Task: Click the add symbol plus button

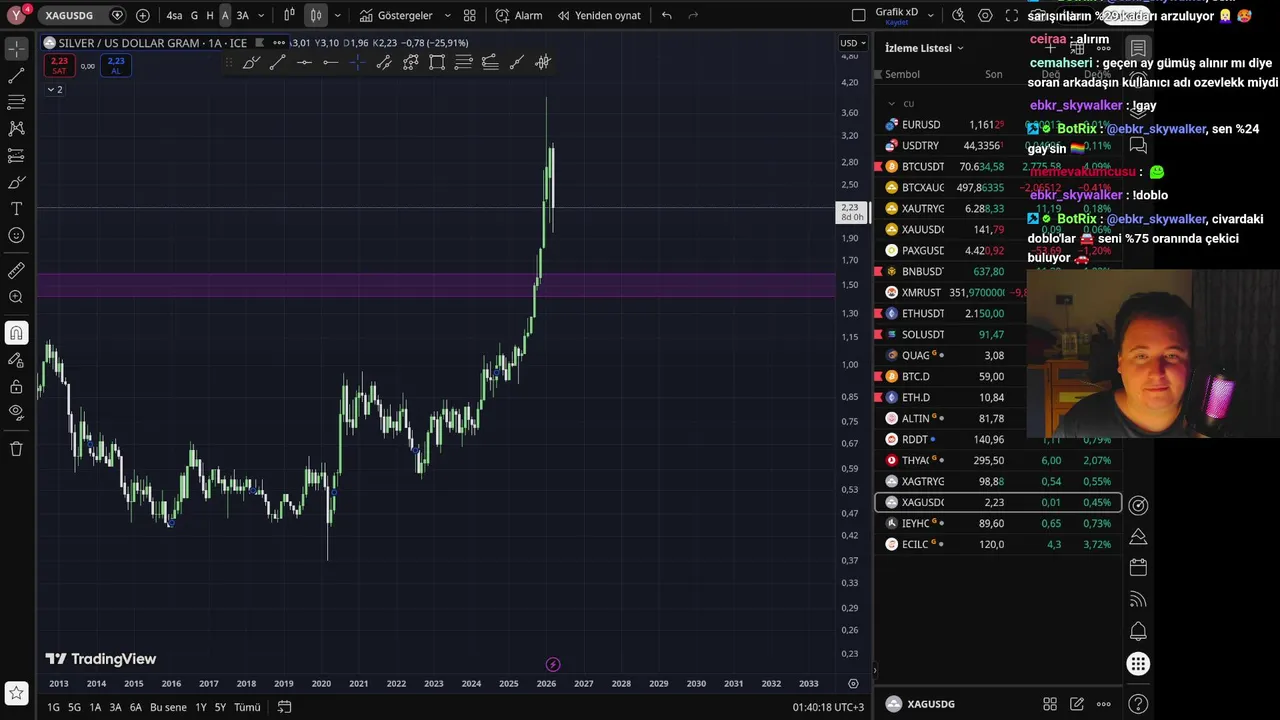Action: (x=143, y=15)
